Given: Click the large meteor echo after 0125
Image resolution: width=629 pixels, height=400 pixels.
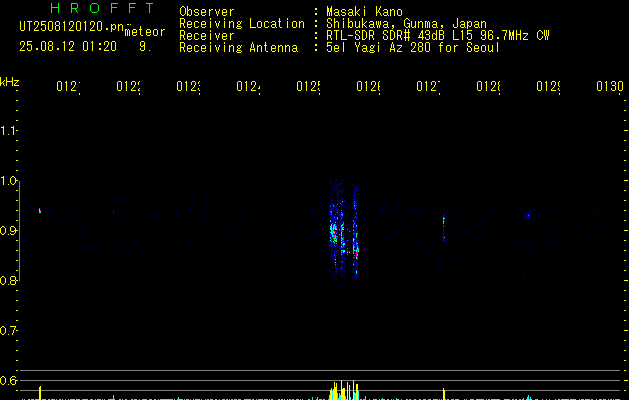Looking at the screenshot, I should pos(344,233).
